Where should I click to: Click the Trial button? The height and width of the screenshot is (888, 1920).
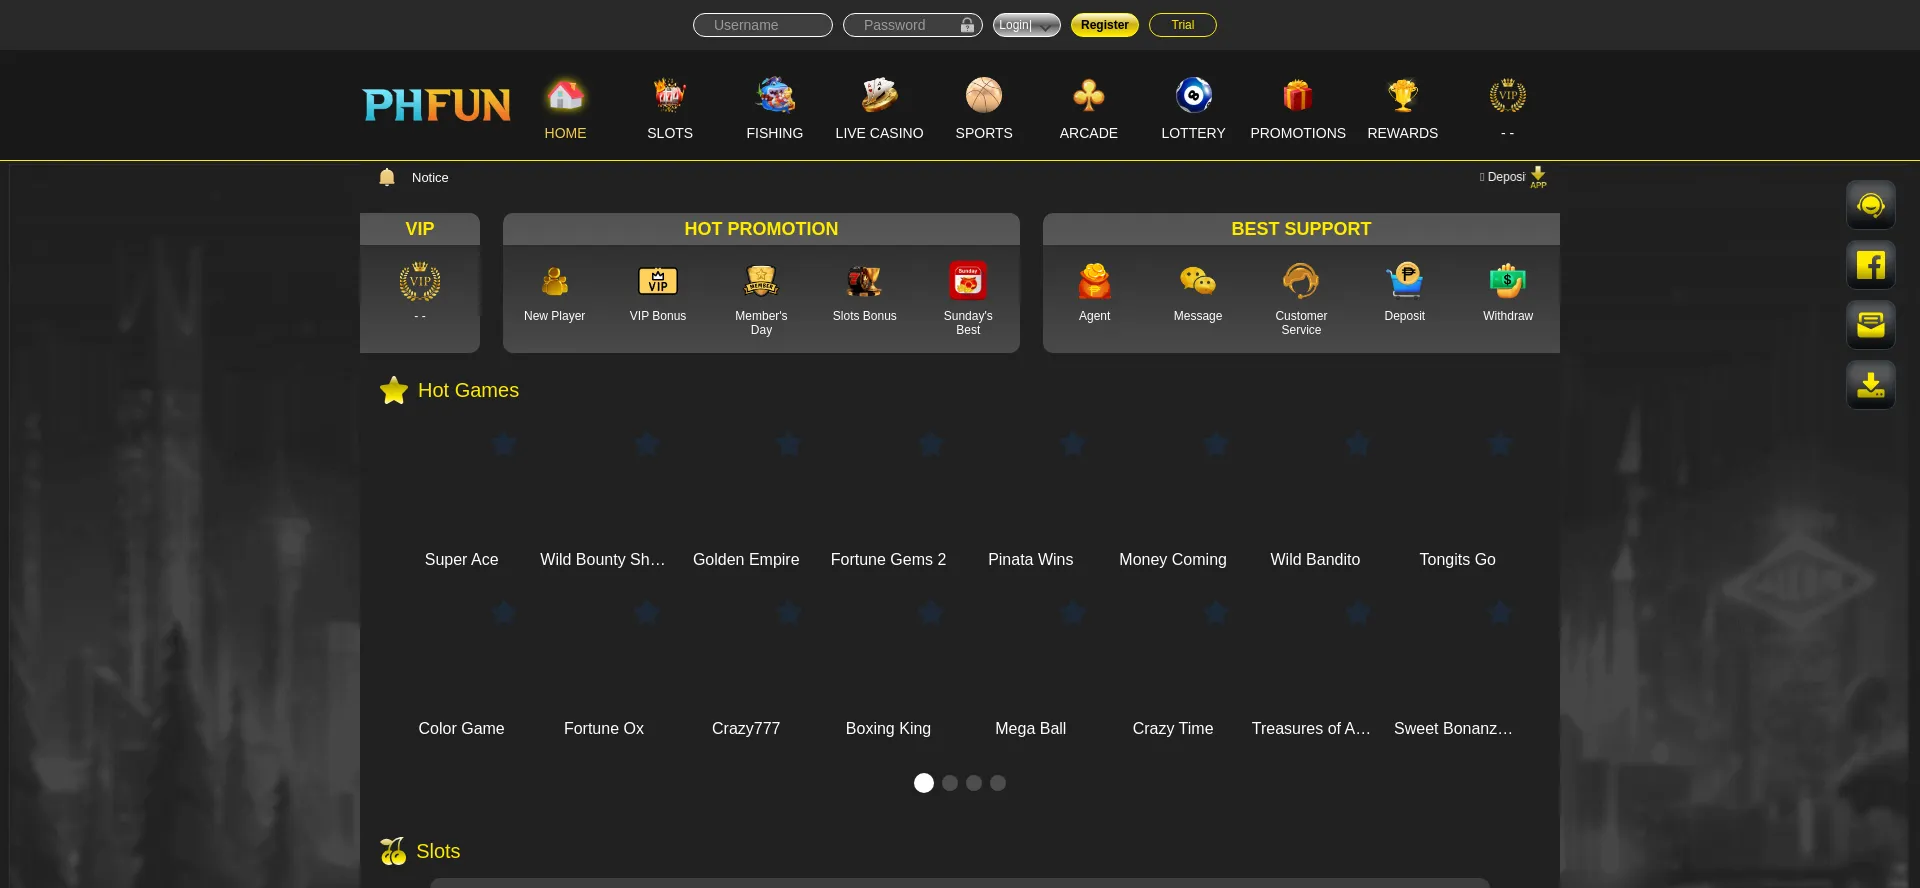pos(1182,25)
